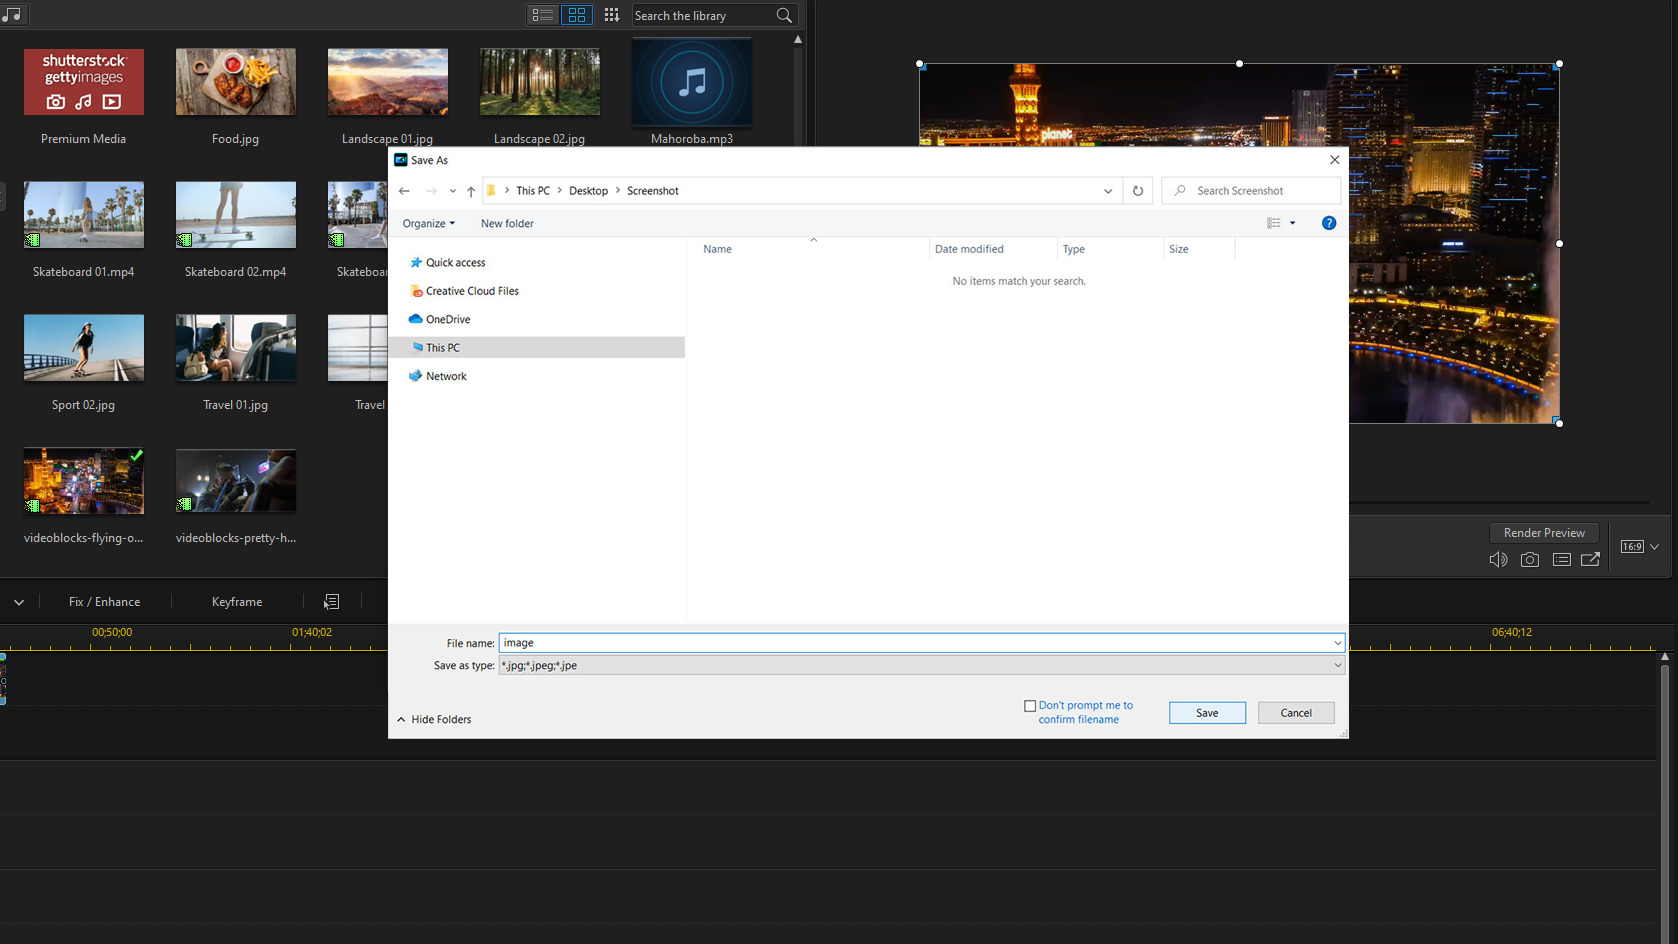This screenshot has height=944, width=1678.
Task: Click the track options icon beside Keyframe
Action: [x=330, y=601]
